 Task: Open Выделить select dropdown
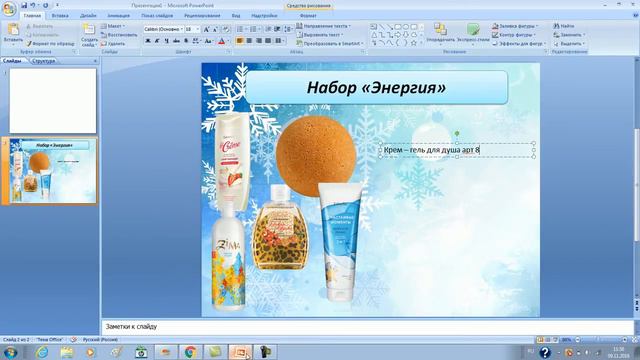click(x=570, y=43)
